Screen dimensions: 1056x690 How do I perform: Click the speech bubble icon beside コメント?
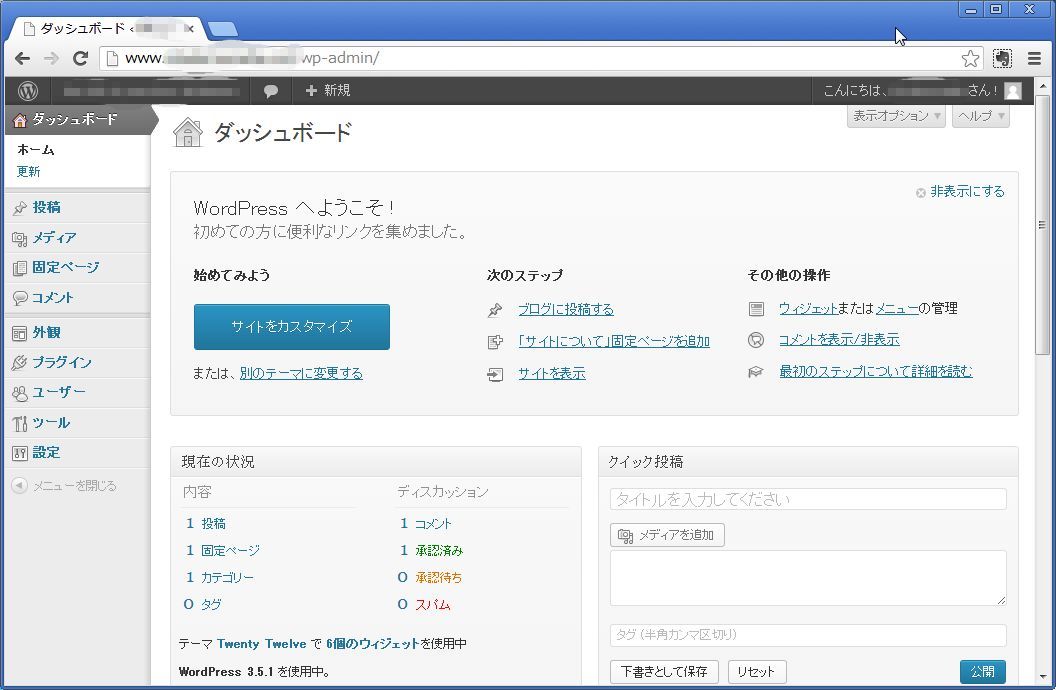click(20, 298)
